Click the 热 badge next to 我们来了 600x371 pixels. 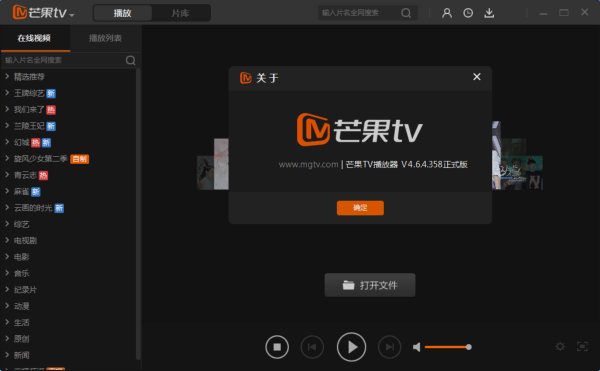[51, 110]
